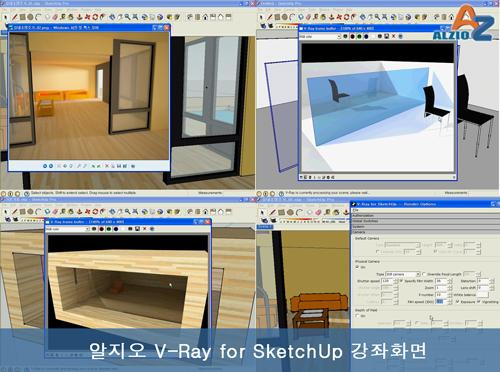Image resolution: width=500 pixels, height=372 pixels.
Task: Toggle the Vignetting checkbox
Action: click(x=479, y=301)
